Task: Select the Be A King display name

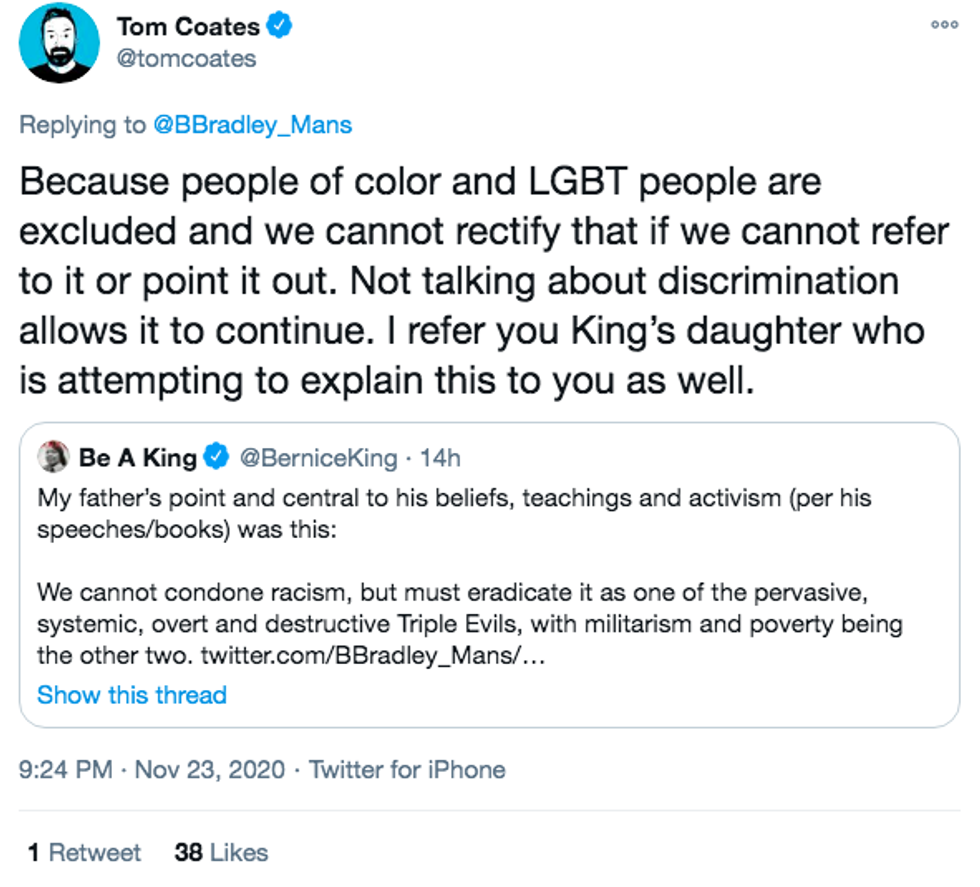Action: tap(138, 458)
